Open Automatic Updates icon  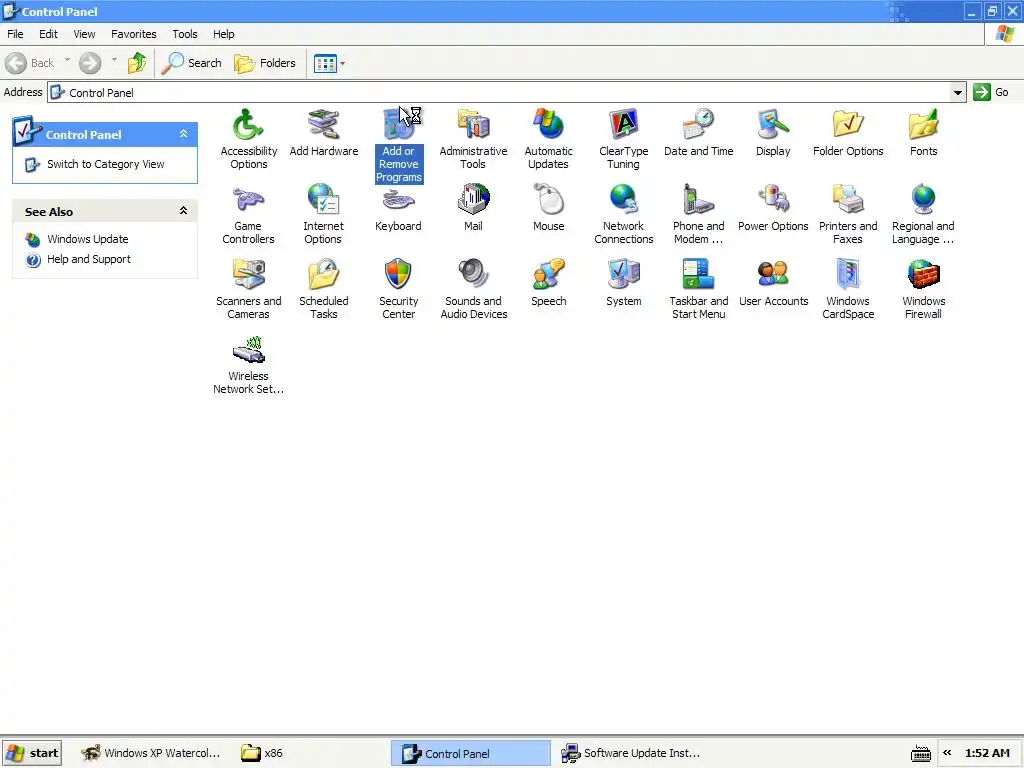[x=549, y=124]
